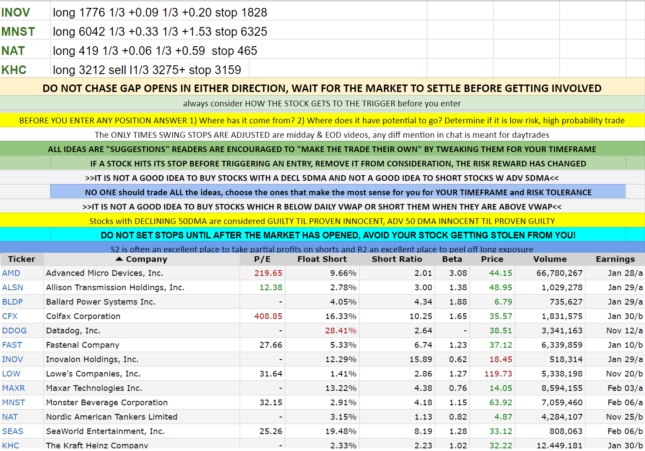Open the FAST ticker link
The height and width of the screenshot is (451, 645).
click(x=12, y=345)
